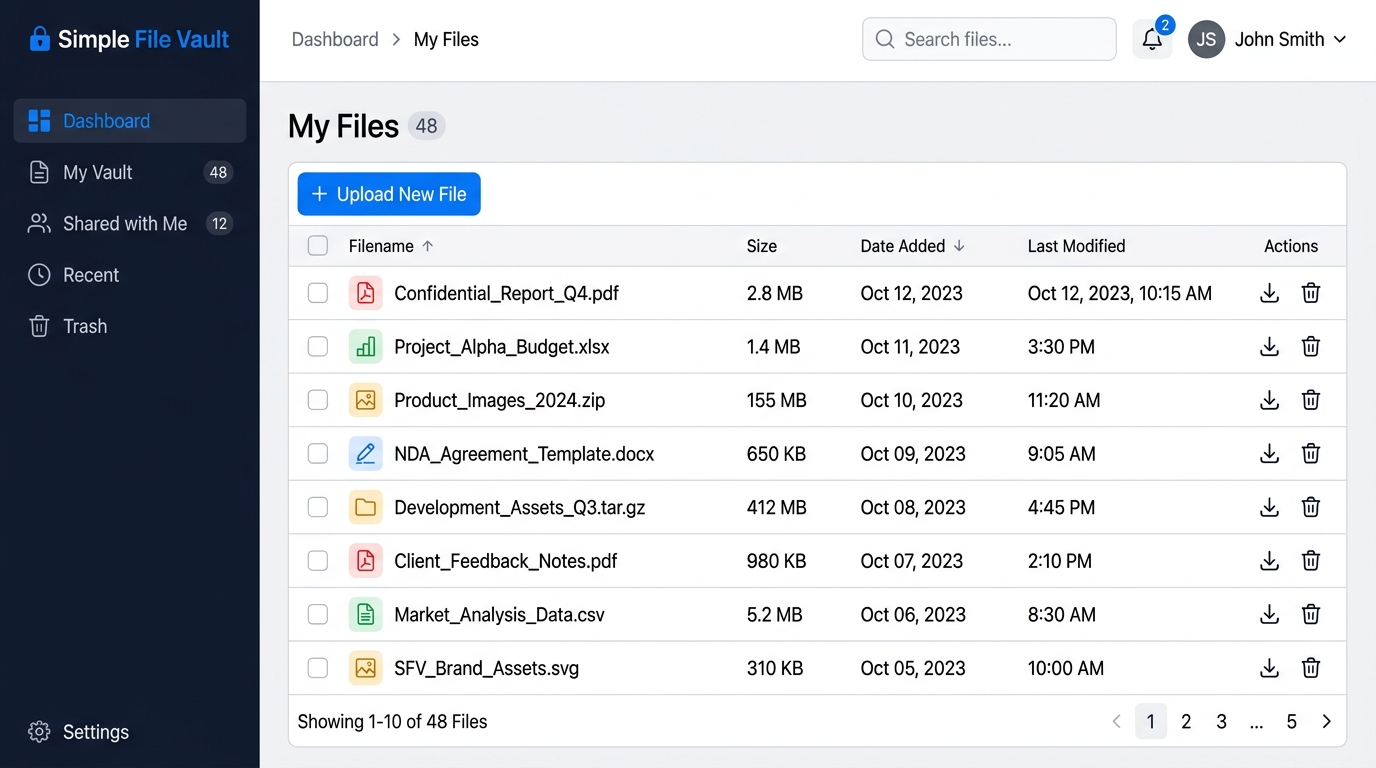Screen dimensions: 1376x768
Task: Select page 1 in pagination
Action: 1151,722
